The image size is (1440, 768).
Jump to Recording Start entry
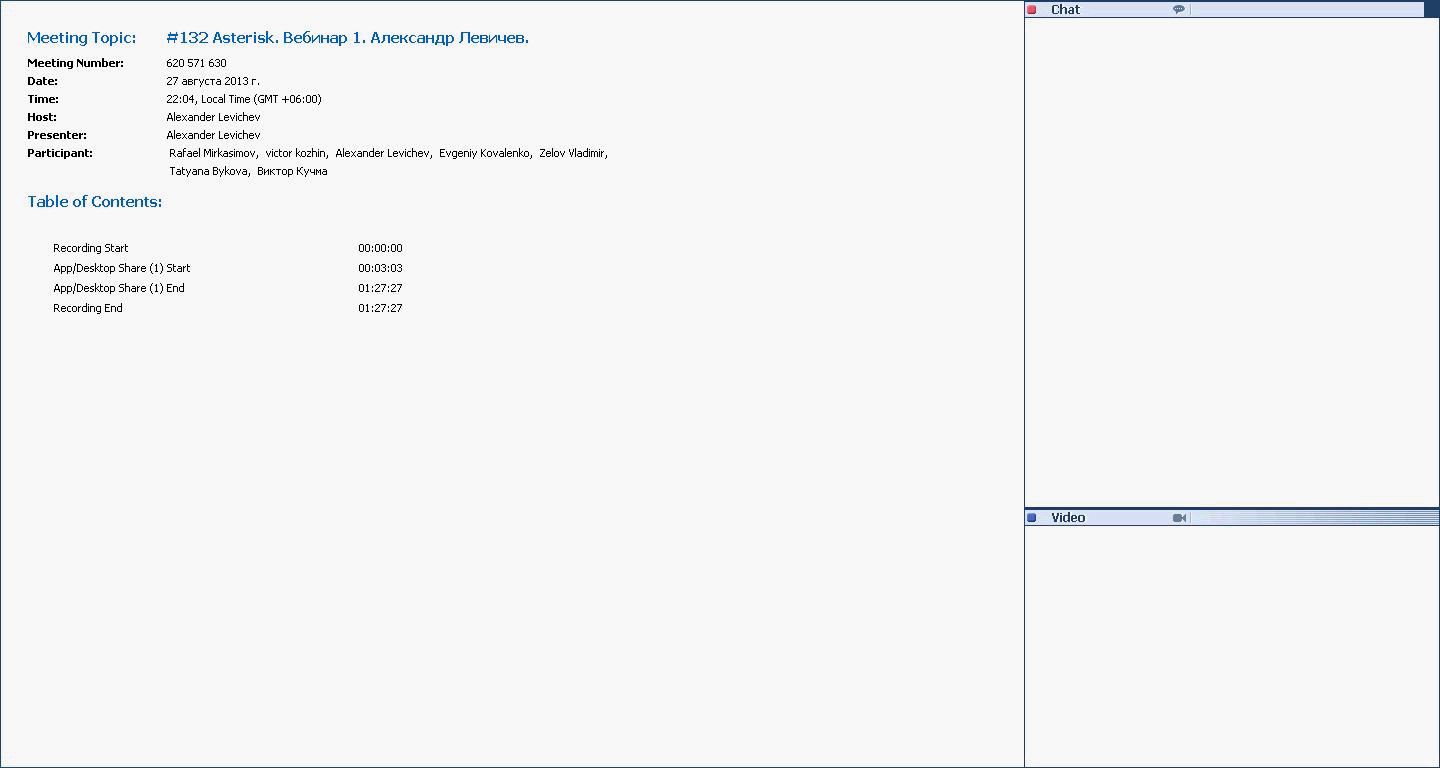coord(91,248)
